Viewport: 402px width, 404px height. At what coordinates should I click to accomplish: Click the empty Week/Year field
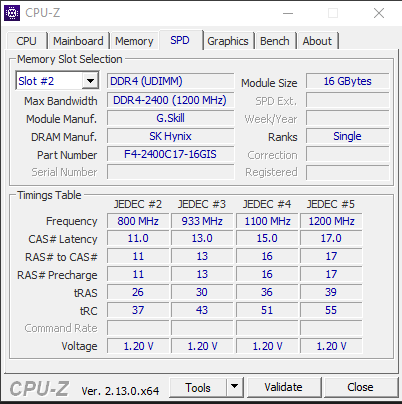(x=347, y=118)
